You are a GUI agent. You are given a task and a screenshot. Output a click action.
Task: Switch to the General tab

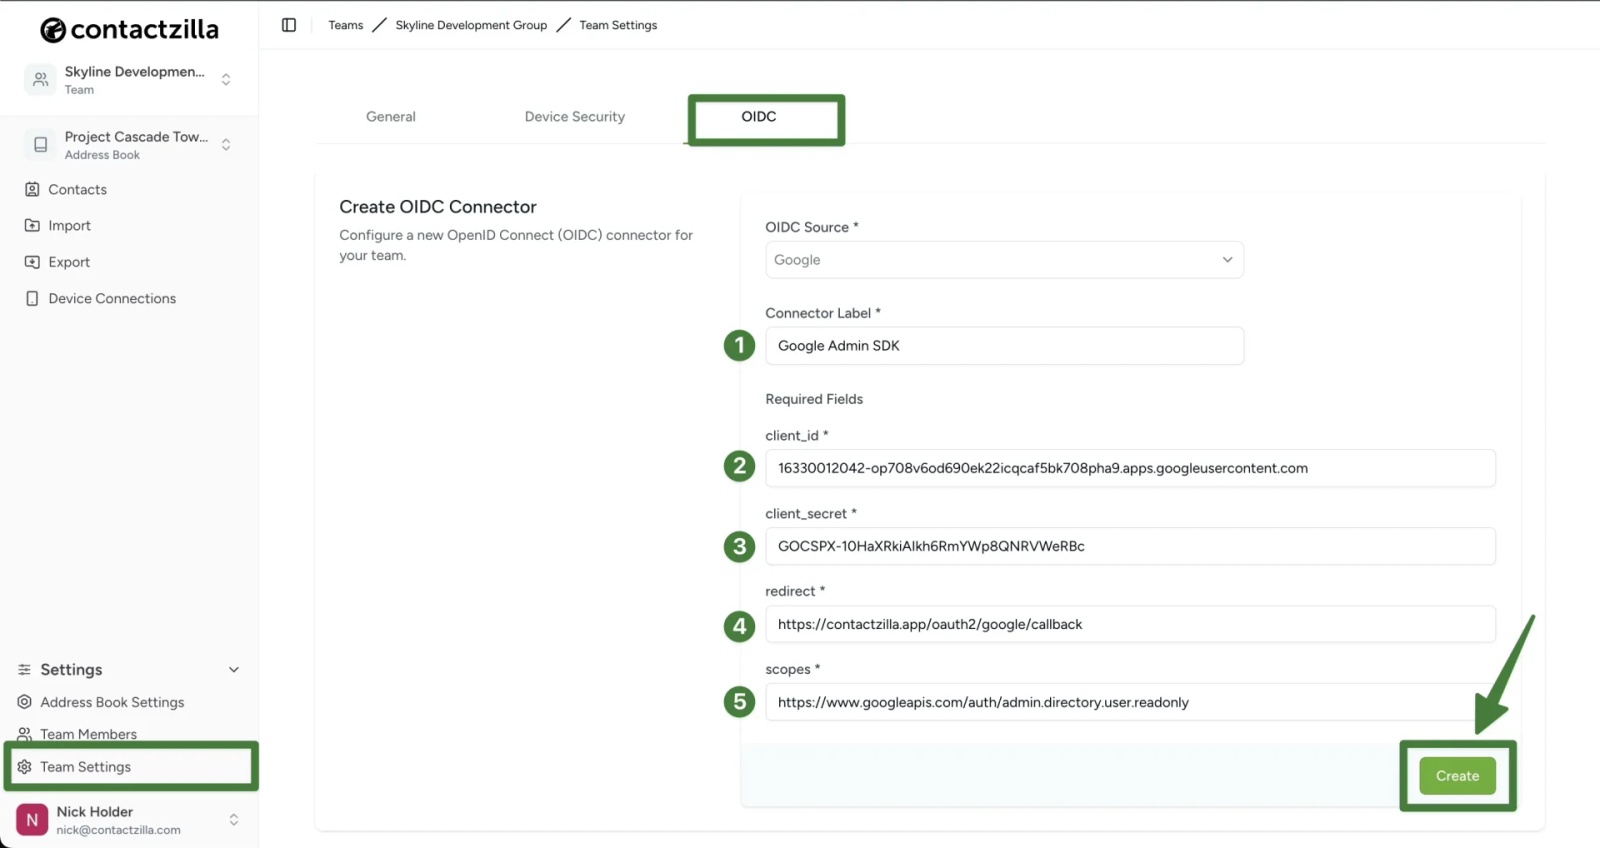tap(391, 117)
